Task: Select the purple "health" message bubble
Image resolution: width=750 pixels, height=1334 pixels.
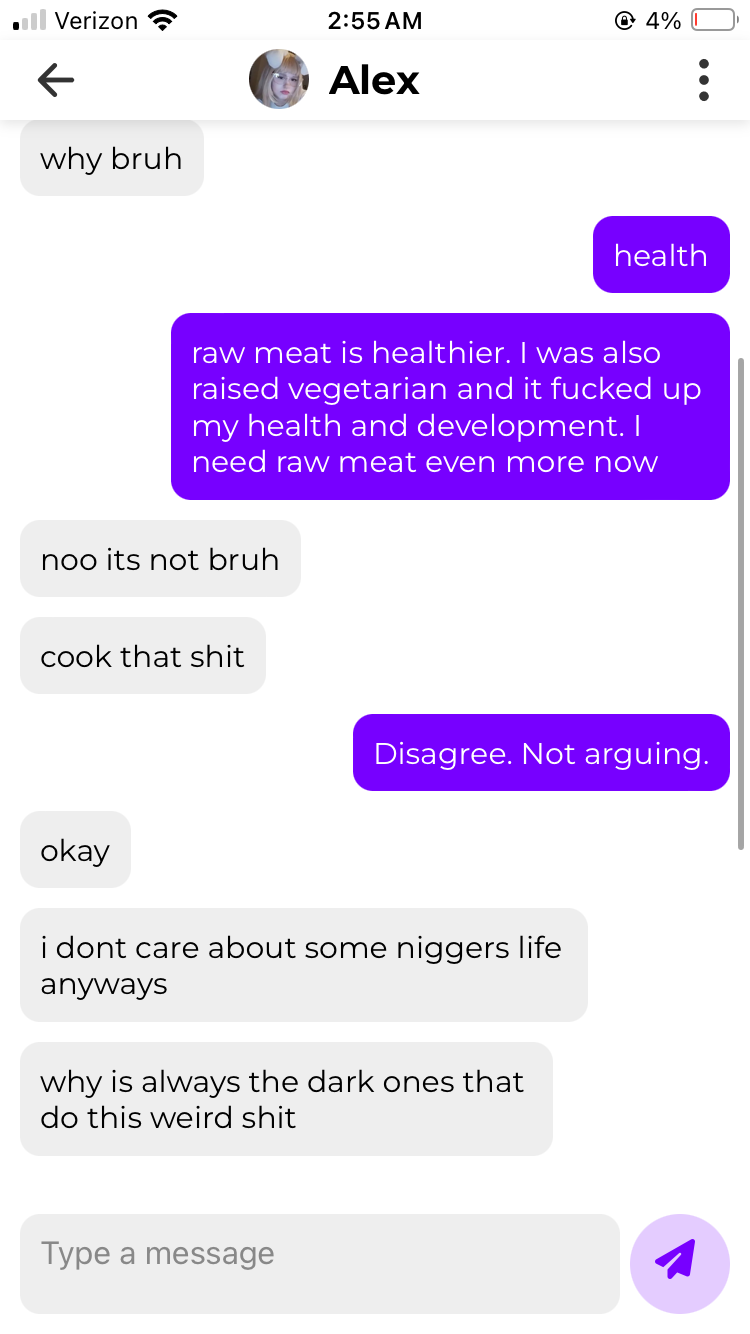Action: pyautogui.click(x=661, y=255)
